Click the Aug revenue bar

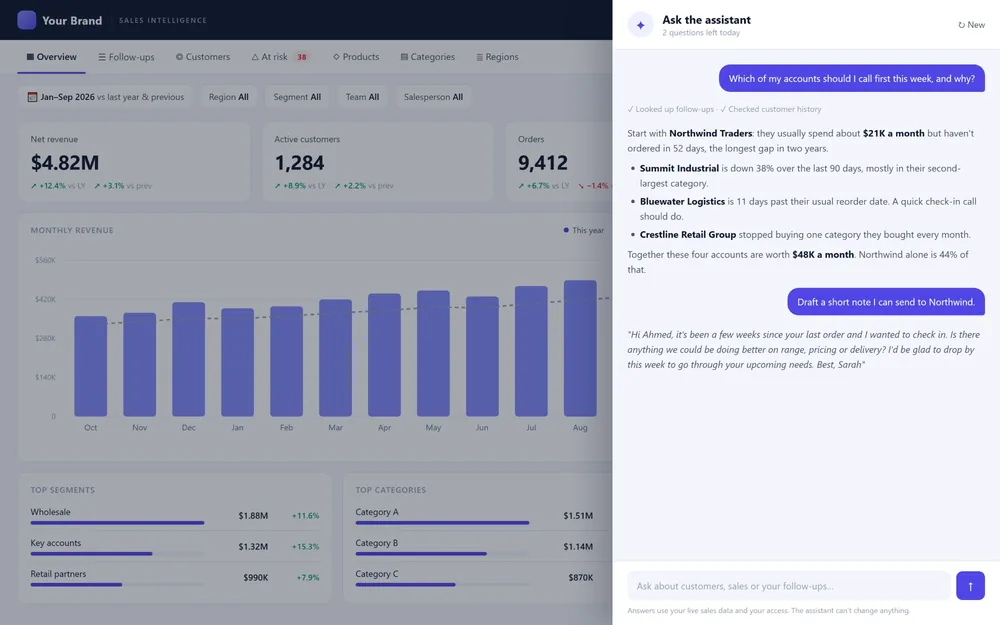(x=580, y=348)
